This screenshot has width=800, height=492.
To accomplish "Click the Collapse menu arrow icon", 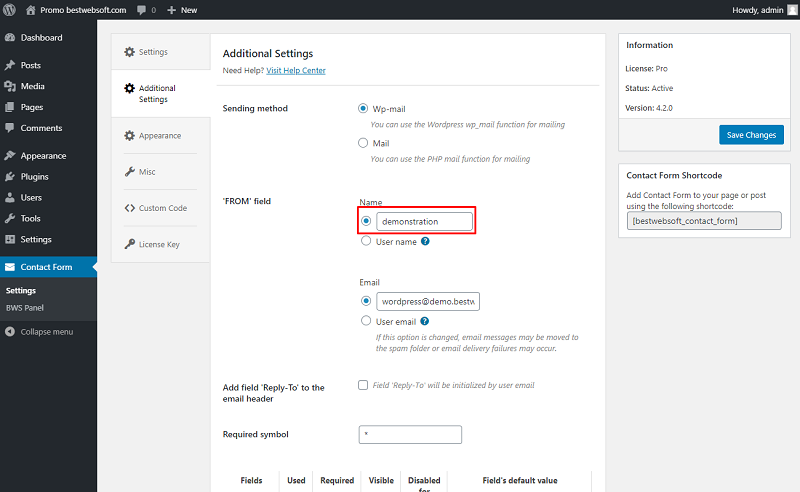I will coord(10,332).
